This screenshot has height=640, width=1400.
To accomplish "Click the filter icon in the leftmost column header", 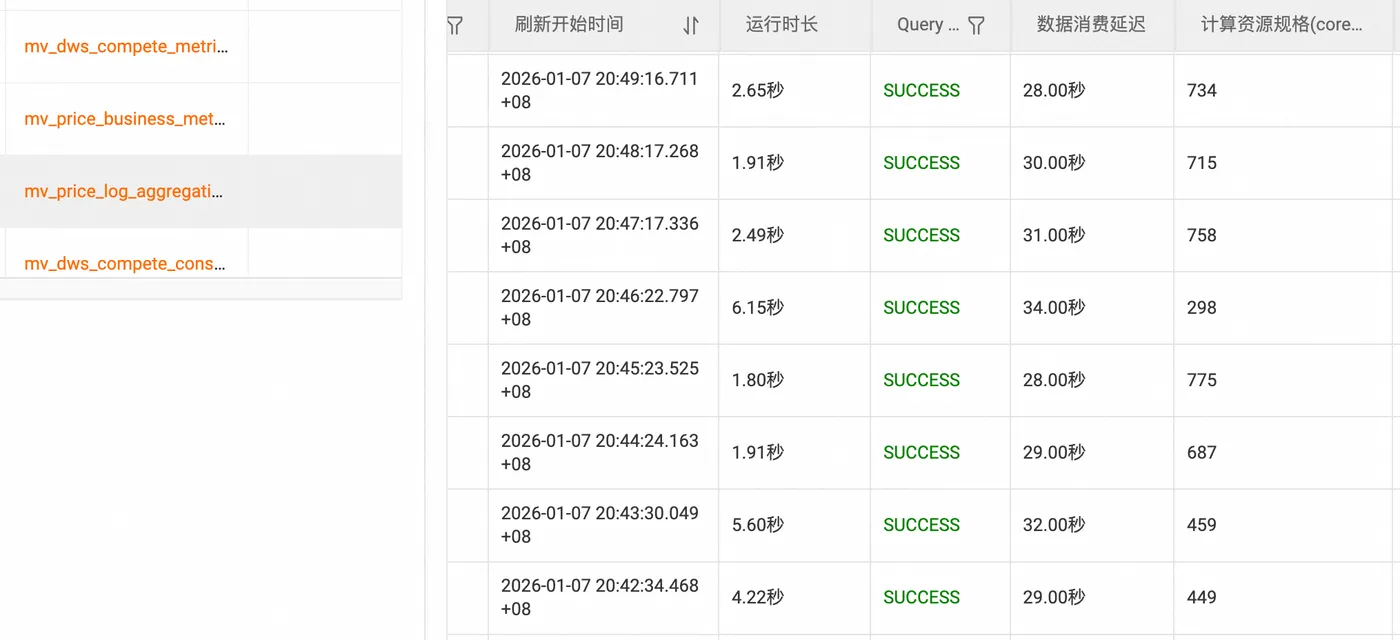I will click(455, 26).
